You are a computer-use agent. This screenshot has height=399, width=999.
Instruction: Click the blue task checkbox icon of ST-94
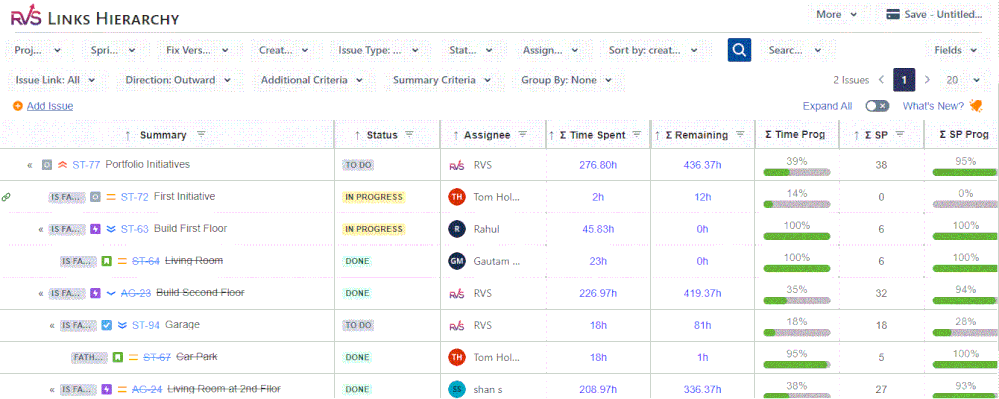(107, 325)
